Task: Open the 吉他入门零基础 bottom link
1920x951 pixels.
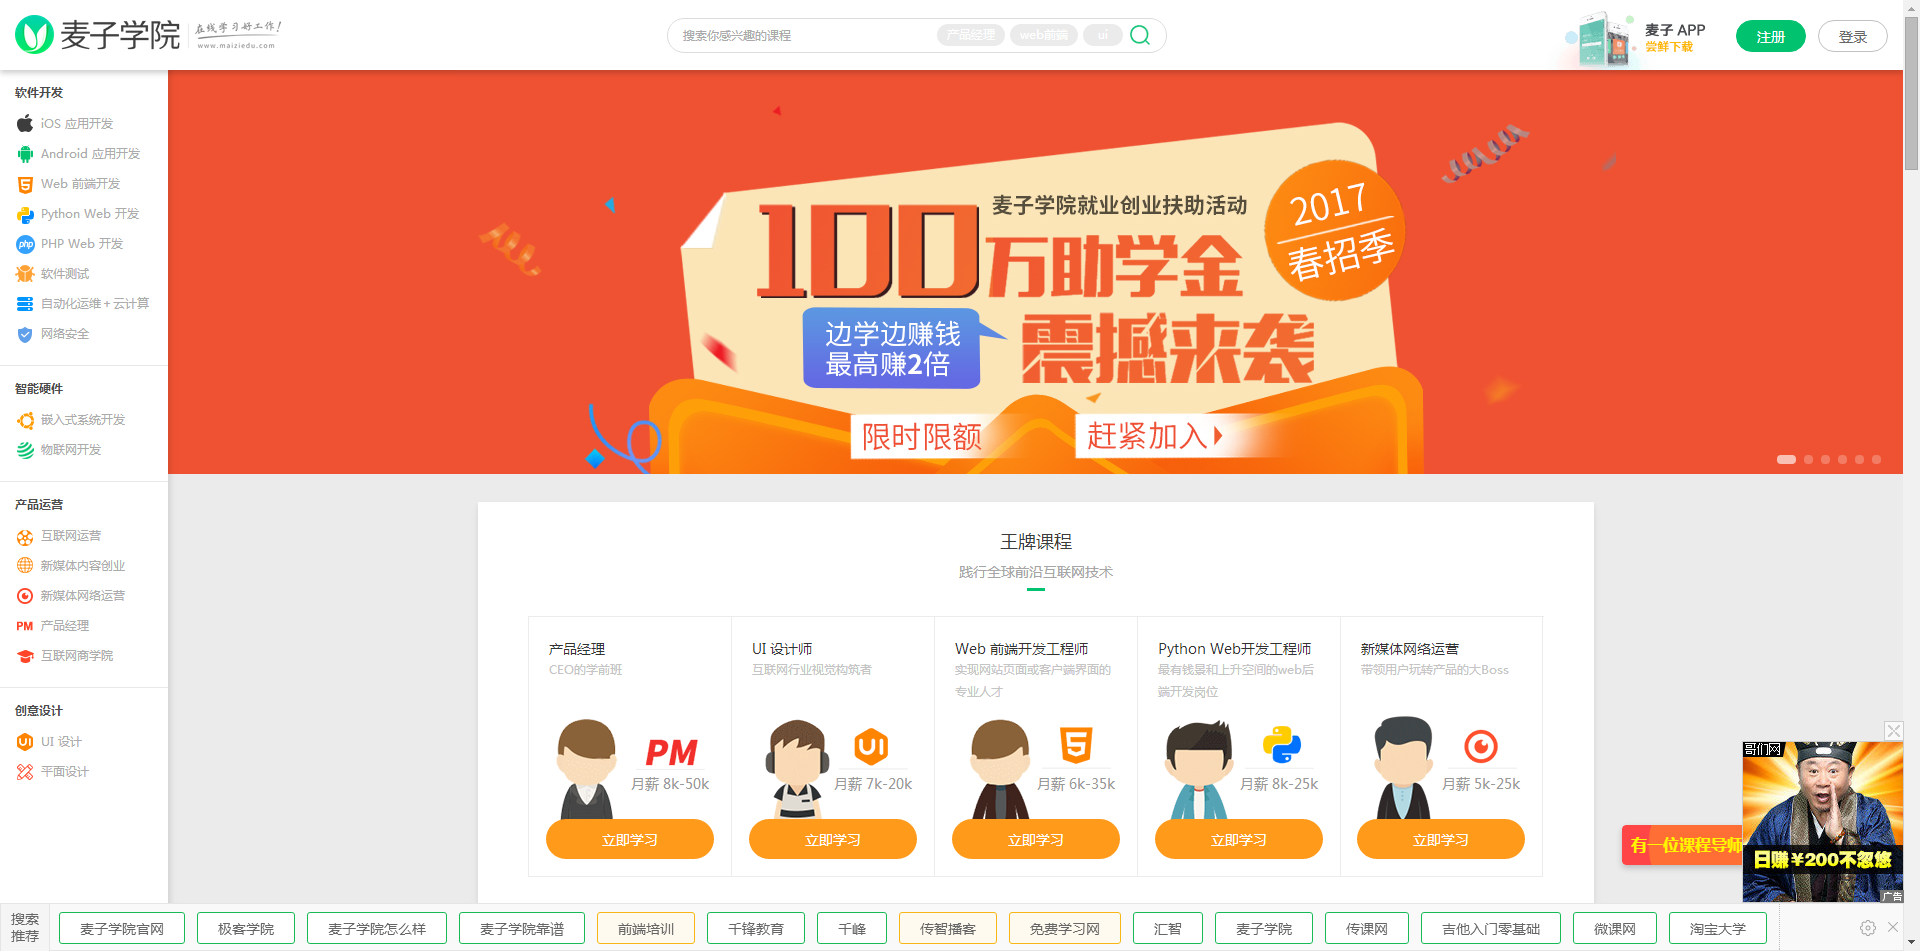Action: (1491, 928)
